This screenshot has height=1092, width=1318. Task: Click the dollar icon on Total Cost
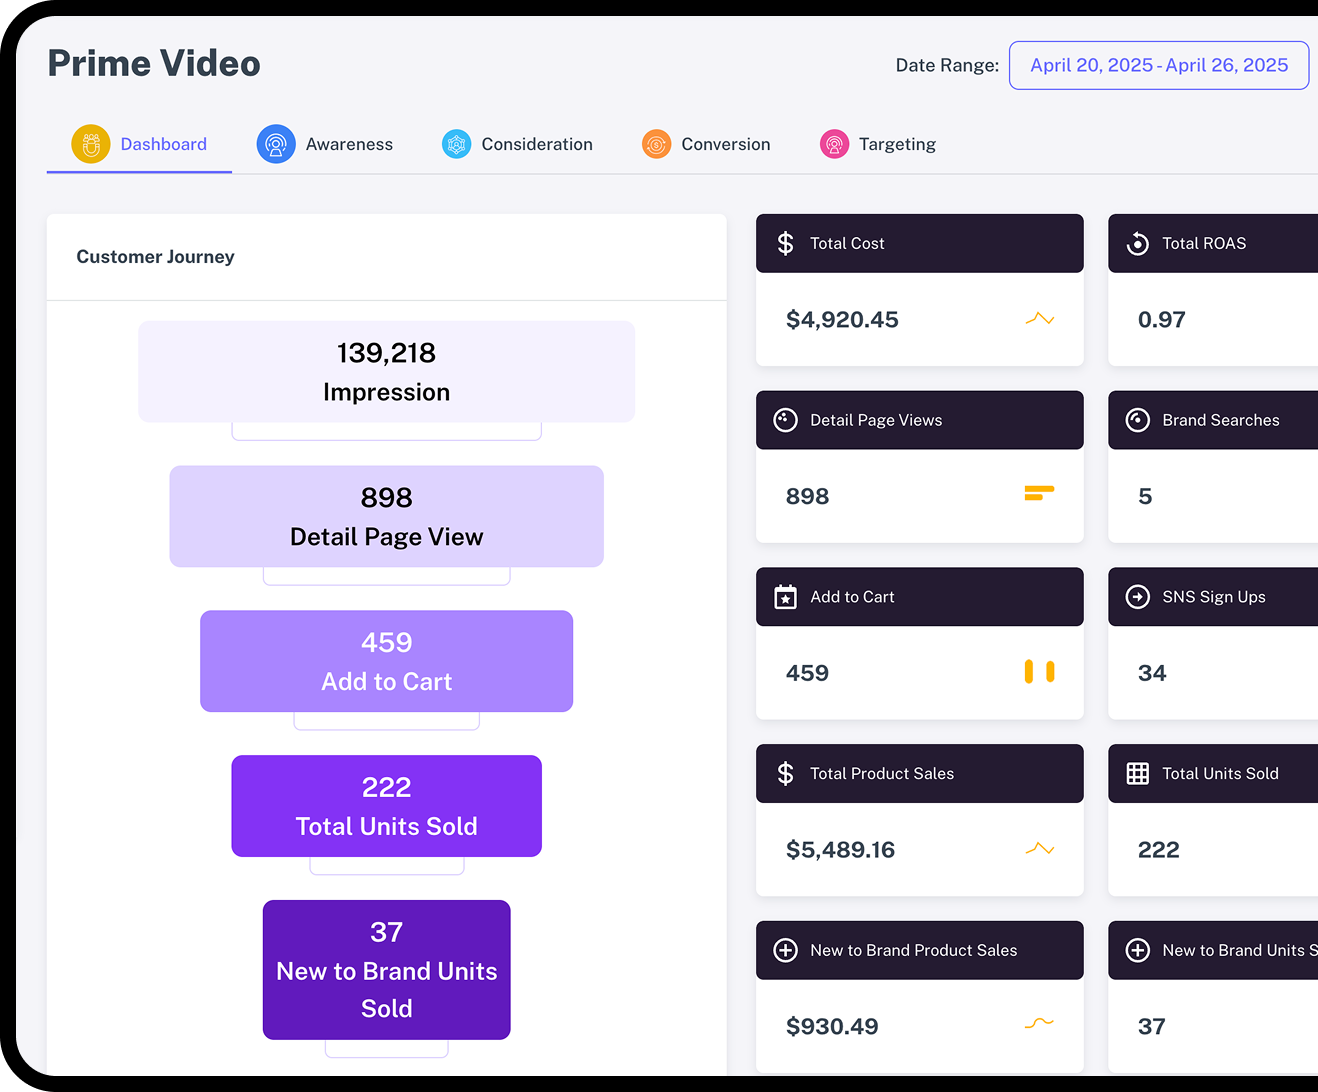click(786, 243)
